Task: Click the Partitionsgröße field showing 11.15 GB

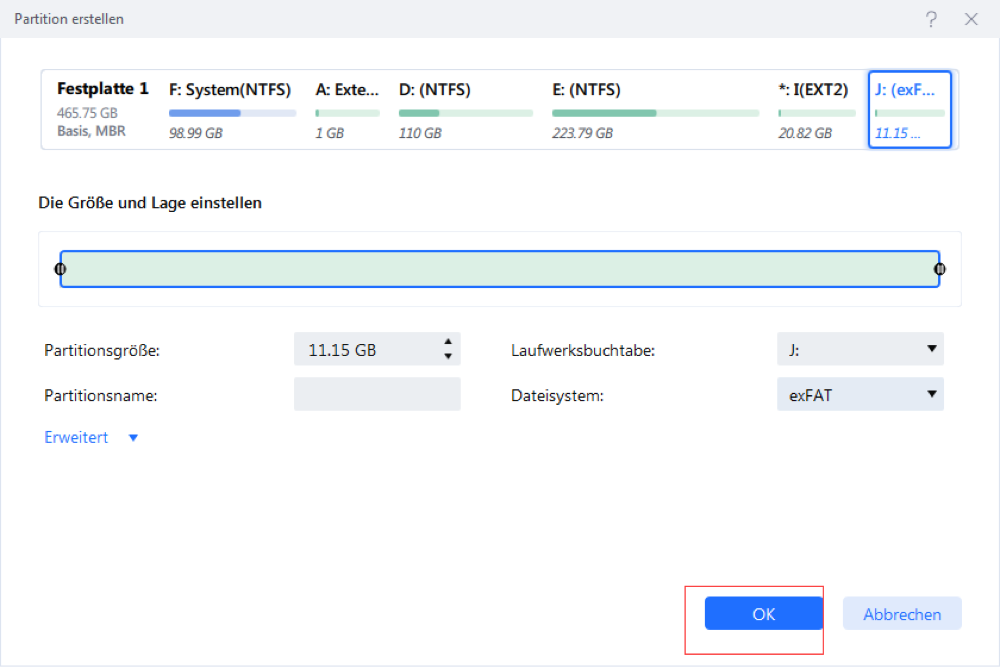Action: coord(377,349)
